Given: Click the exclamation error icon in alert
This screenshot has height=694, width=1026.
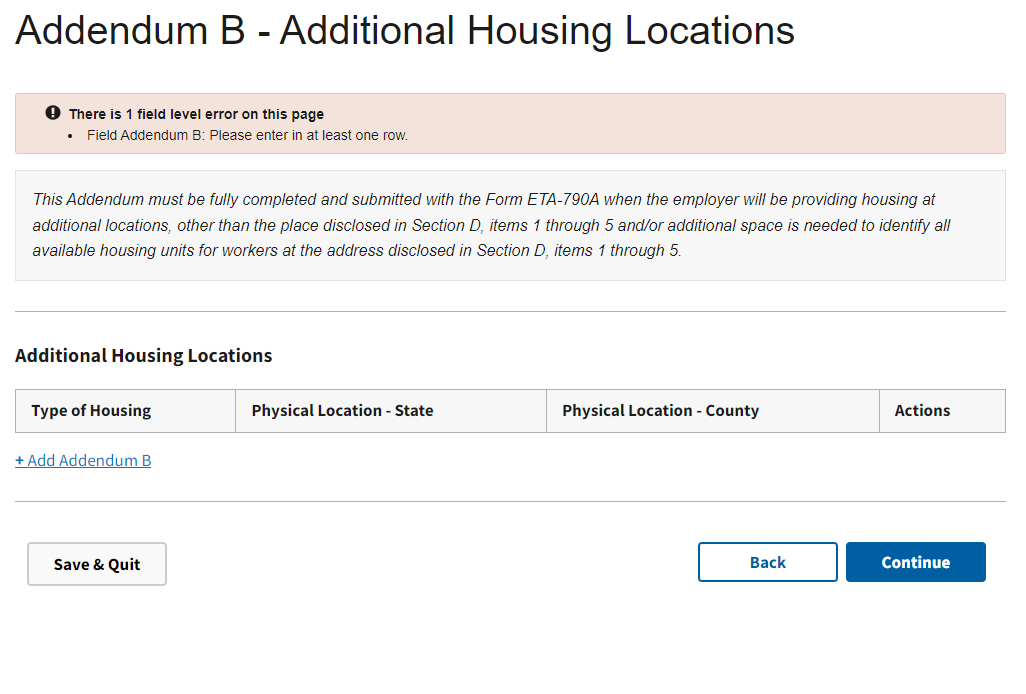Looking at the screenshot, I should (x=53, y=113).
